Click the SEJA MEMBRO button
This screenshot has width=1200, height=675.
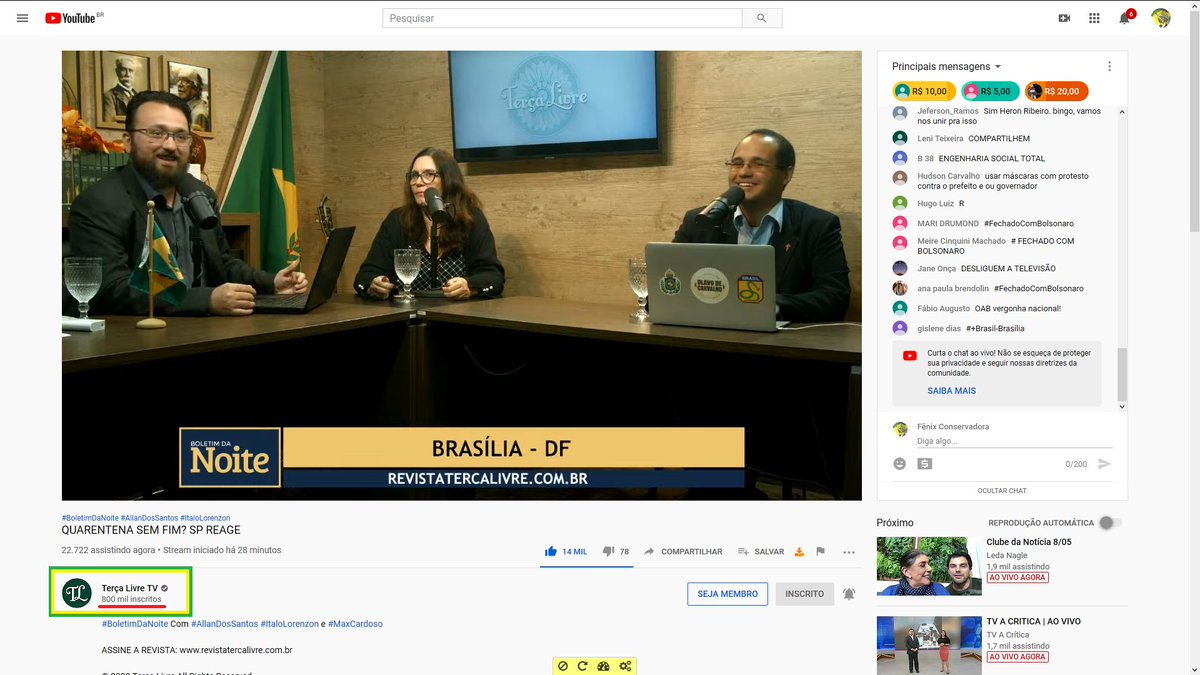click(x=727, y=594)
